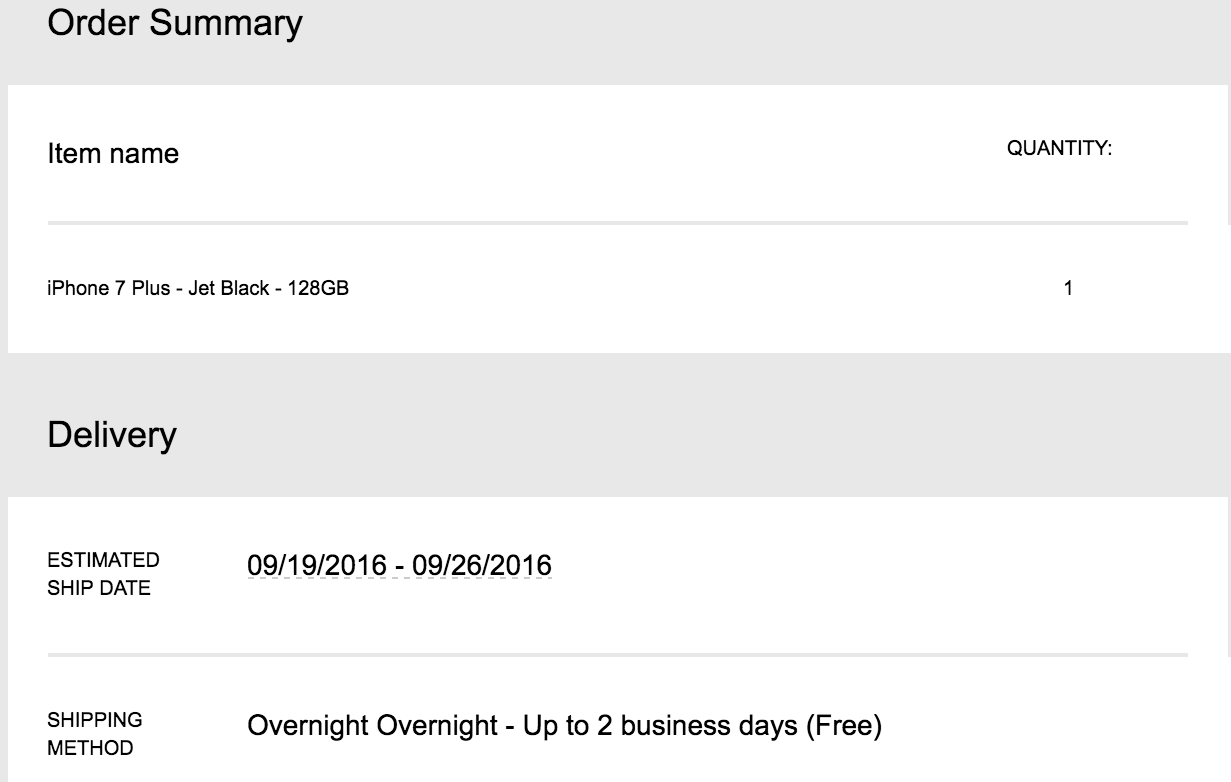Click the SHIPPING METHOD label
This screenshot has width=1231, height=782.
click(x=95, y=734)
